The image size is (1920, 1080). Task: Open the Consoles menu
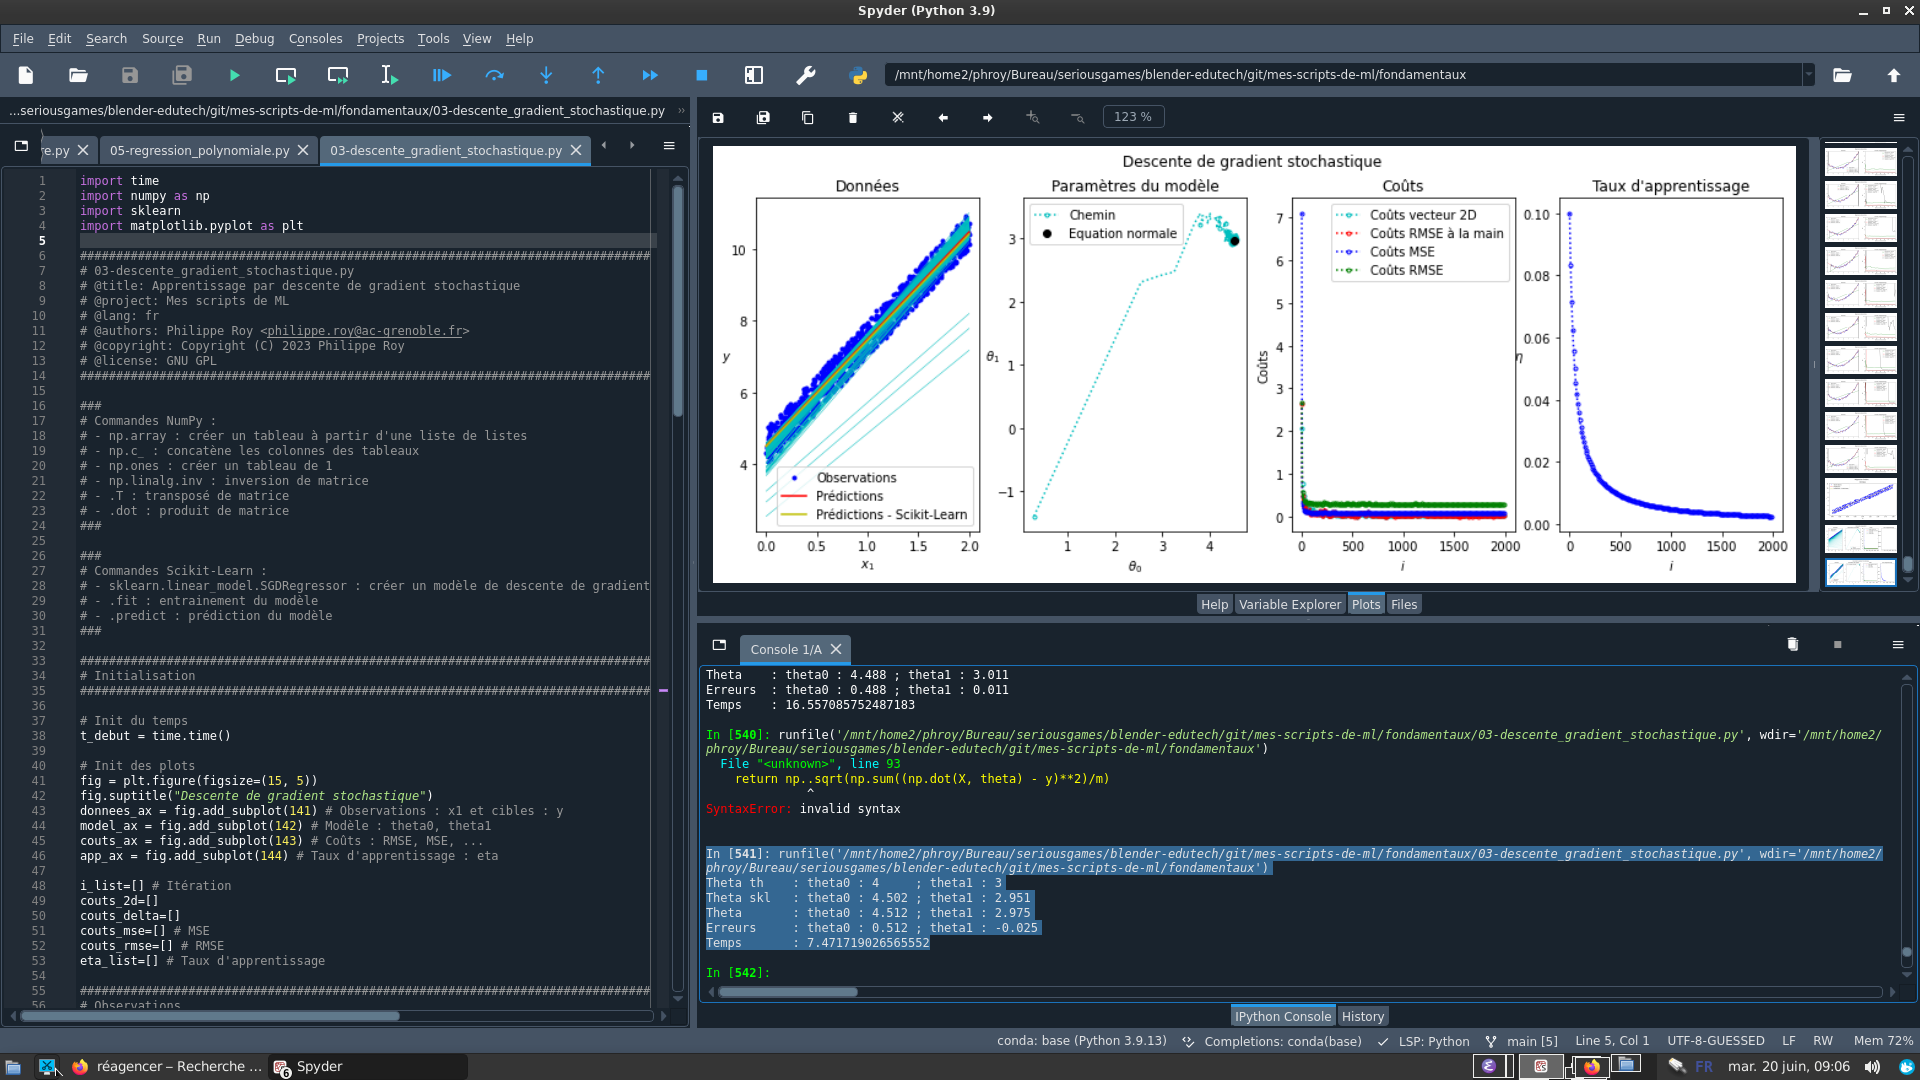click(315, 38)
